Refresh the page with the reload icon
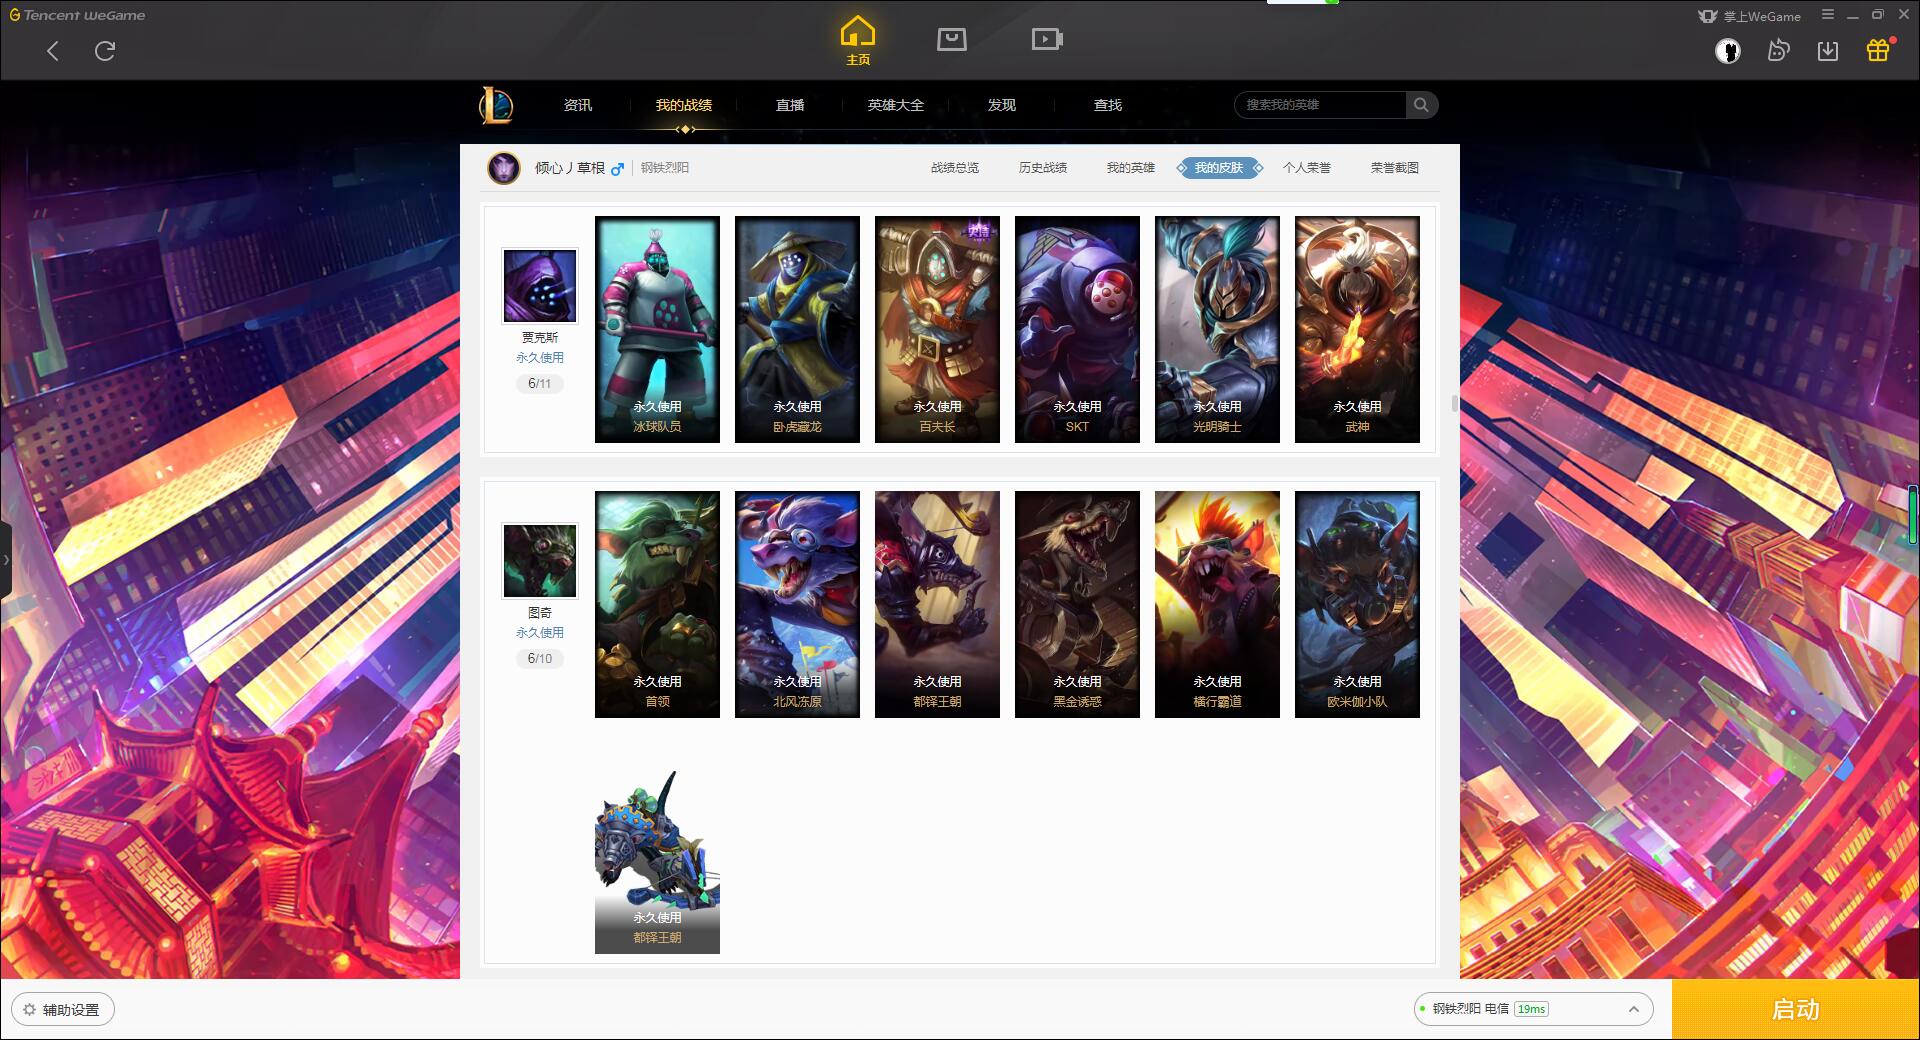Image resolution: width=1920 pixels, height=1040 pixels. (x=105, y=51)
